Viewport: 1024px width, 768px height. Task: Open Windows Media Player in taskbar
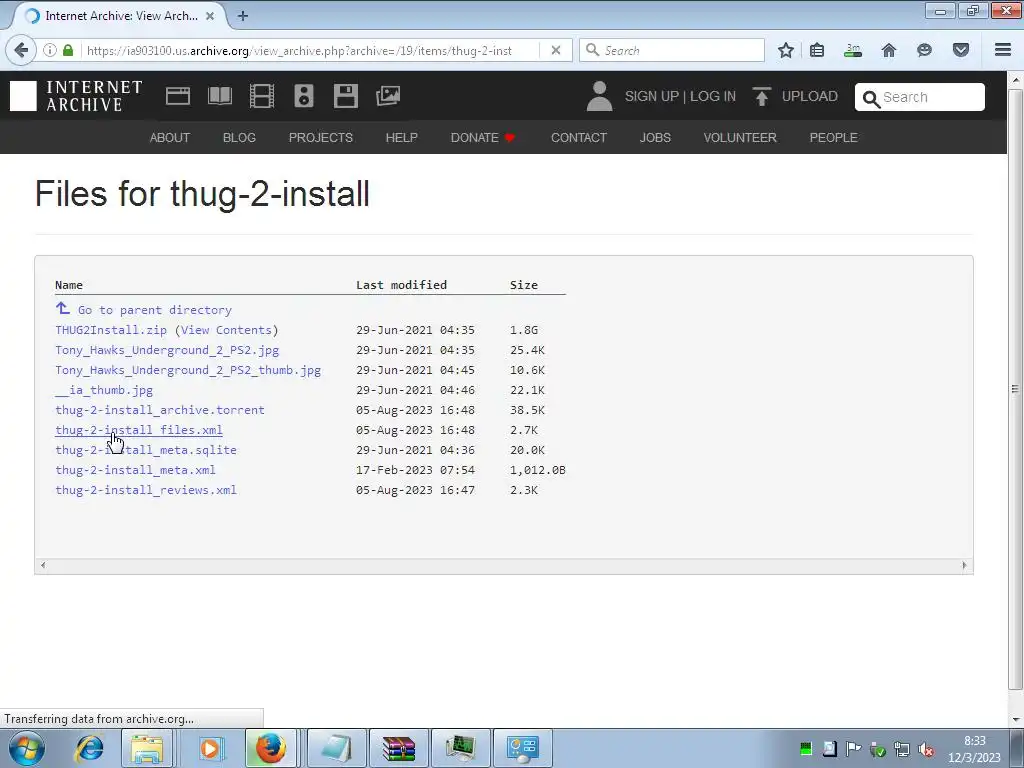pyautogui.click(x=210, y=748)
